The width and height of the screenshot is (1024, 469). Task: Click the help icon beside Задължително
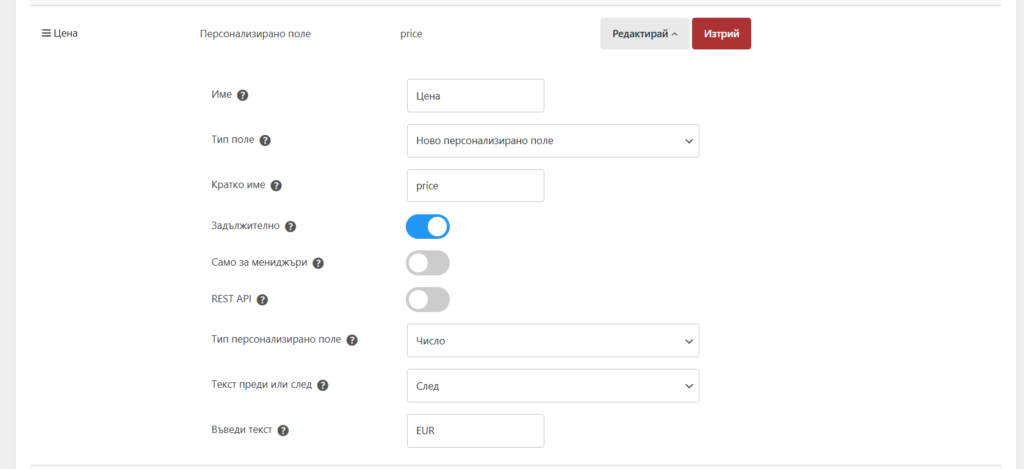coord(291,227)
